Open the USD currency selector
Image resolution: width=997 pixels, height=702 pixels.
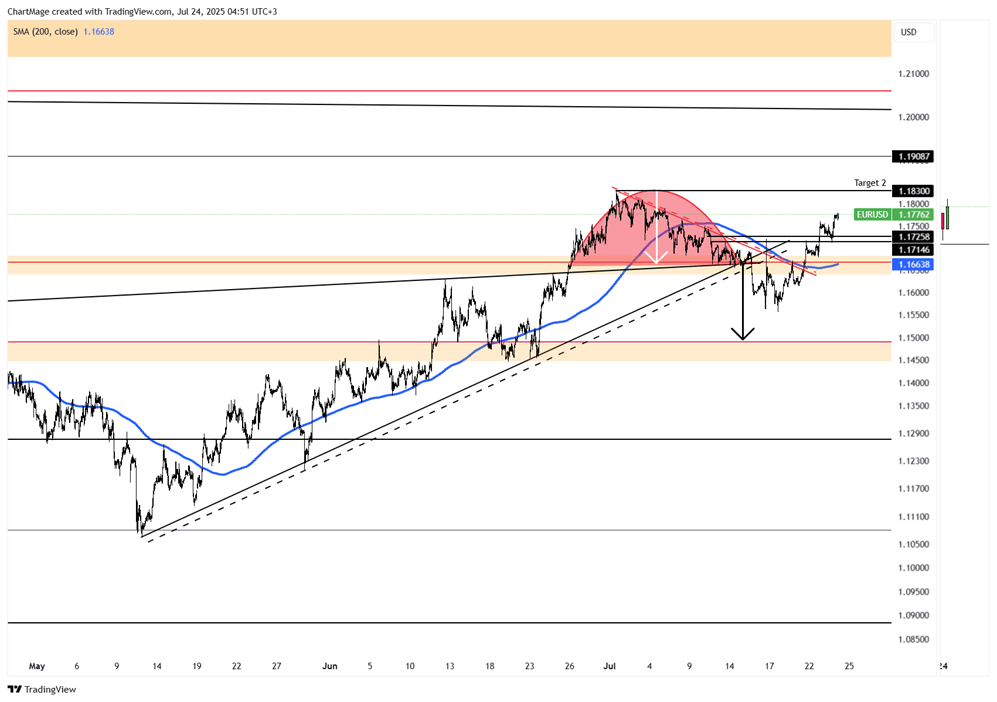tap(909, 32)
